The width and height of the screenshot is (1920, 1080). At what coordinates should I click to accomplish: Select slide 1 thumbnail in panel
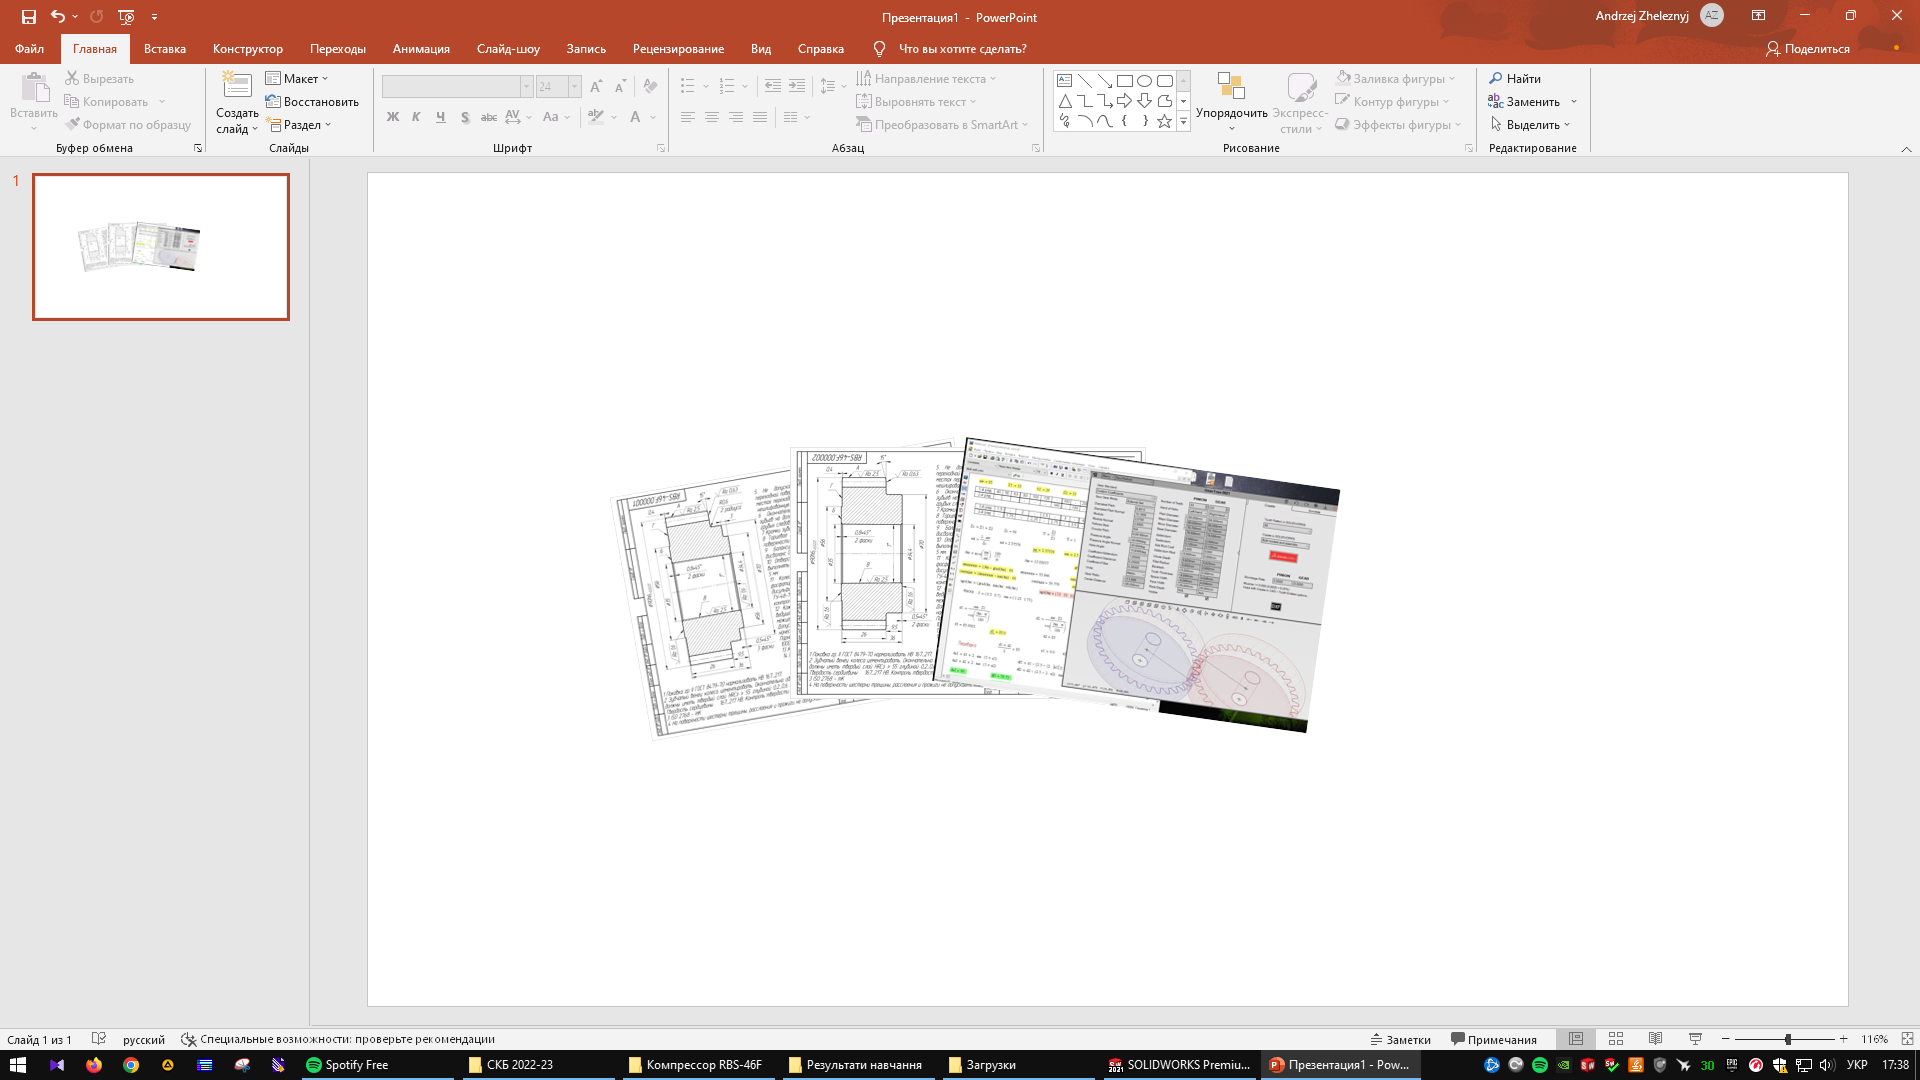[x=161, y=247]
